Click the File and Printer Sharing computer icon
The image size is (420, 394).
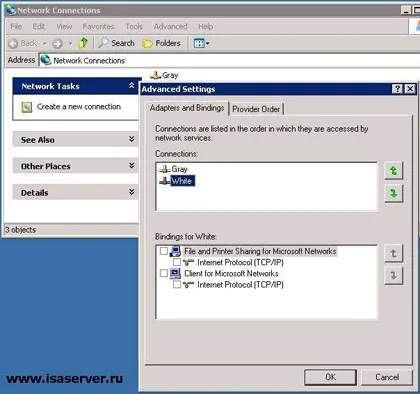pyautogui.click(x=175, y=251)
